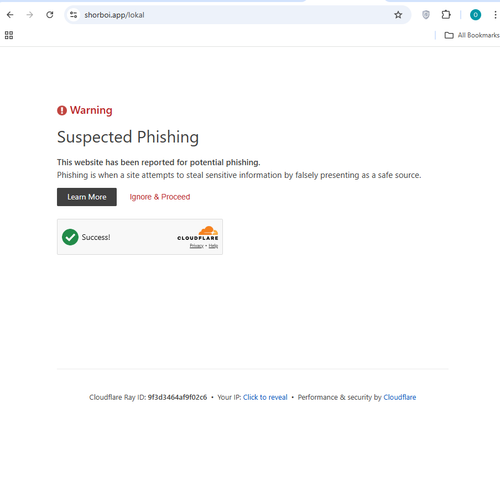Viewport: 500px width, 493px height.
Task: Bookmark this page with the star icon
Action: click(398, 15)
